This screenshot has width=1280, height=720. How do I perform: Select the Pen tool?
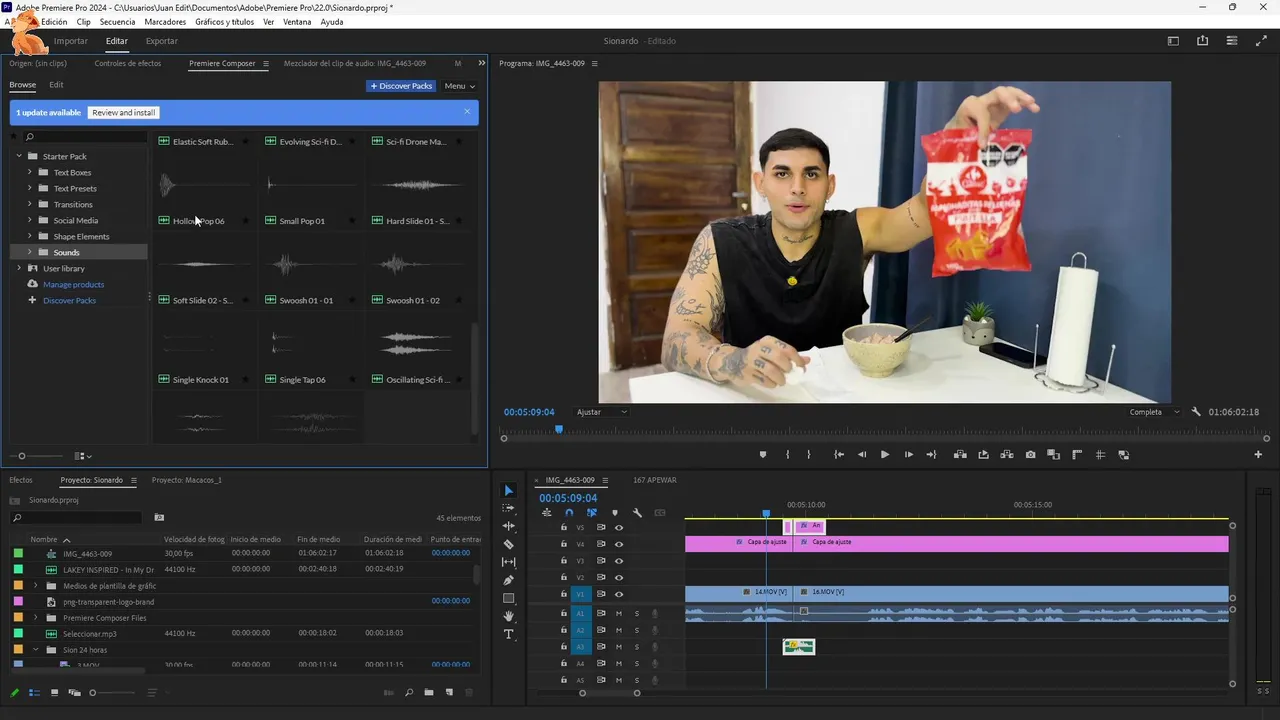coord(508,580)
